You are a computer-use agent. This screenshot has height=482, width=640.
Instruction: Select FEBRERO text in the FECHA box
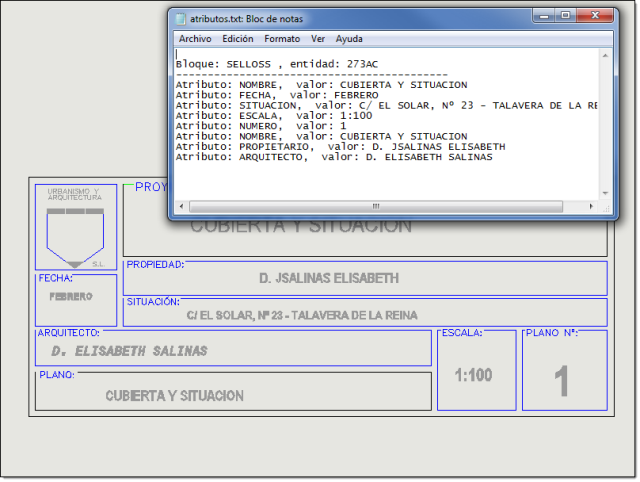point(71,296)
